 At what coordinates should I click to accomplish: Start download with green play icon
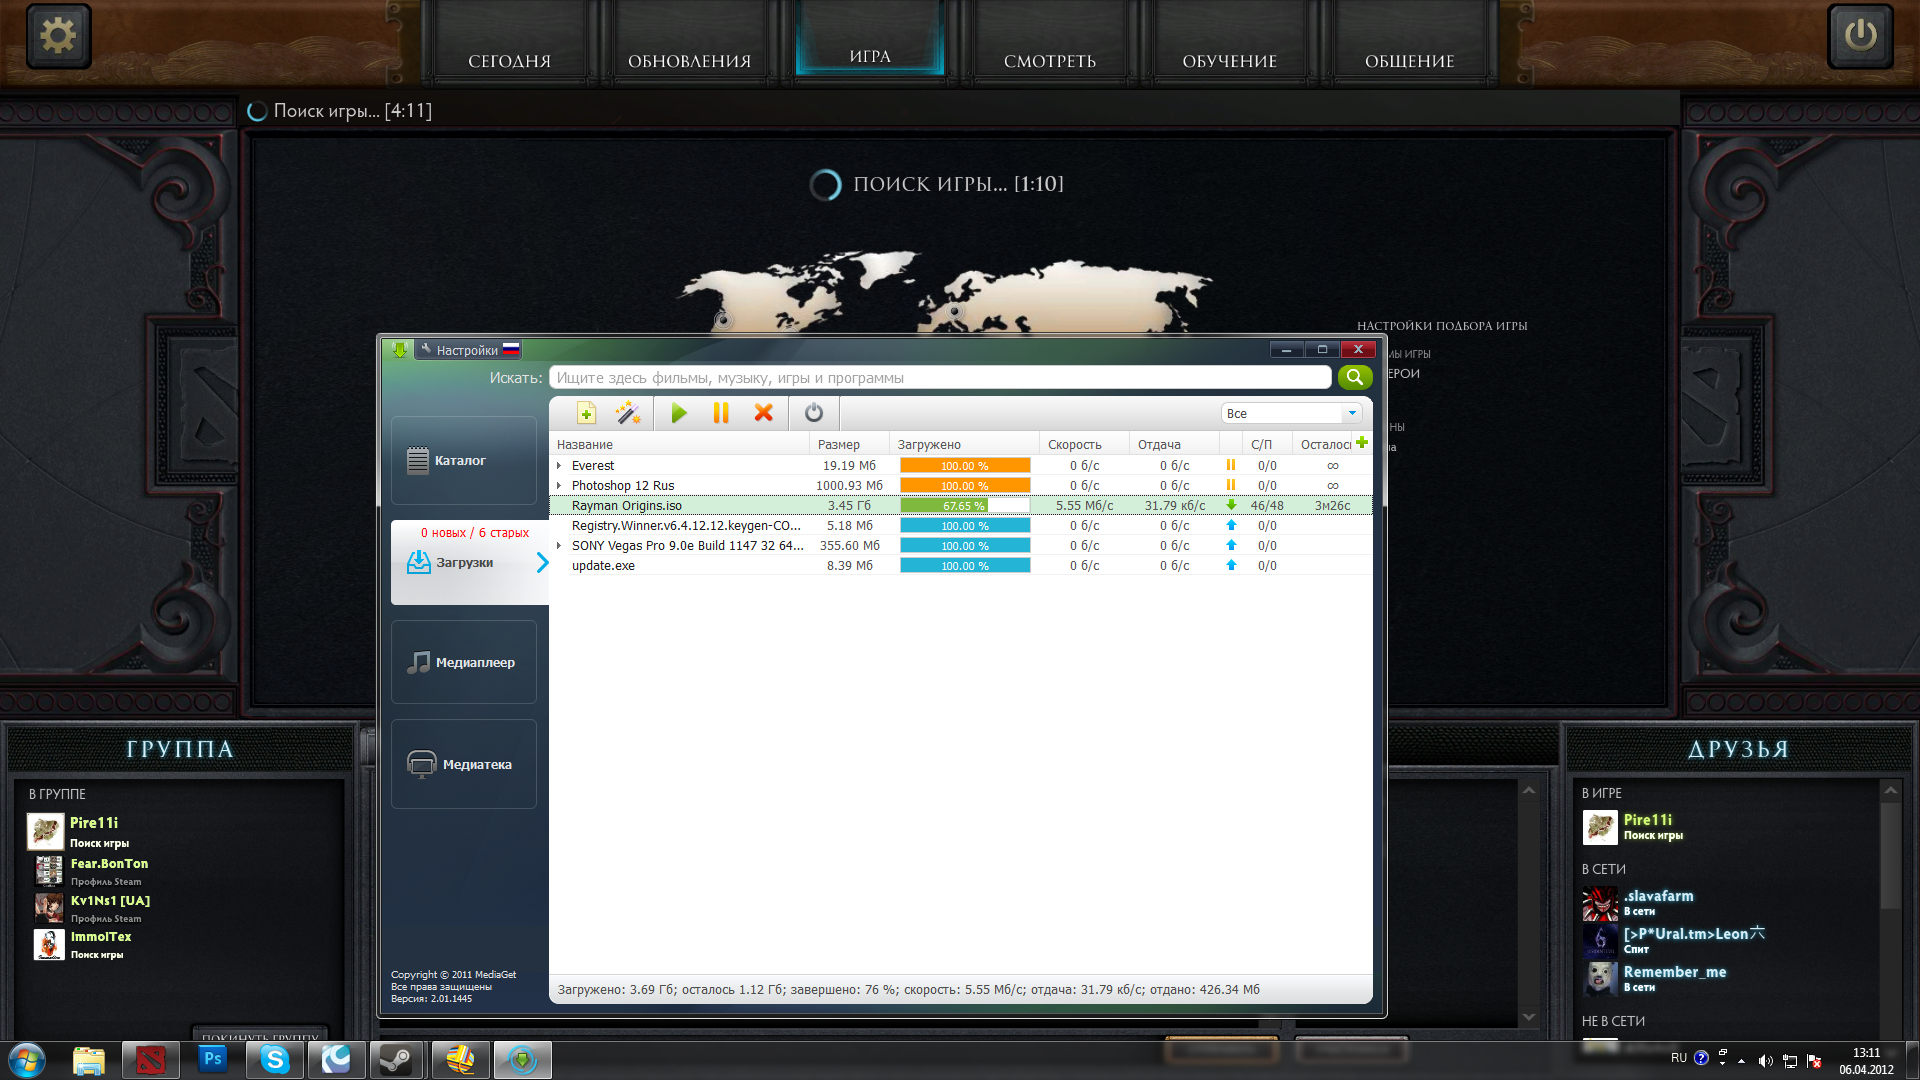(679, 413)
